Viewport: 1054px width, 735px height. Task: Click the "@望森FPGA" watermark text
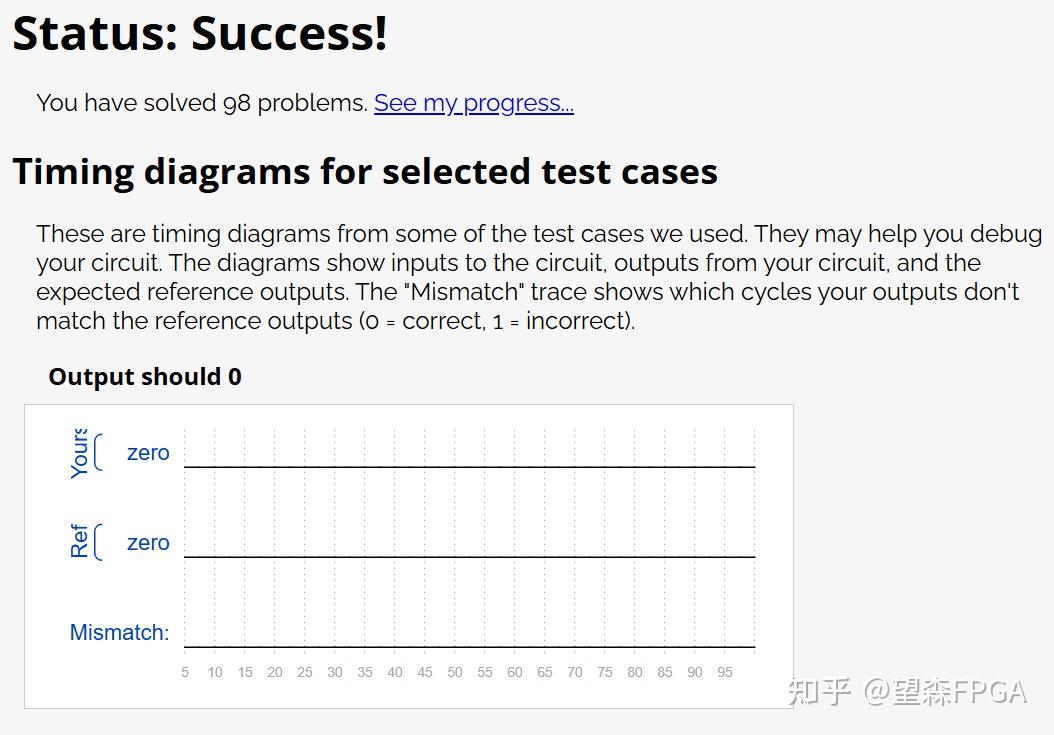tap(945, 692)
